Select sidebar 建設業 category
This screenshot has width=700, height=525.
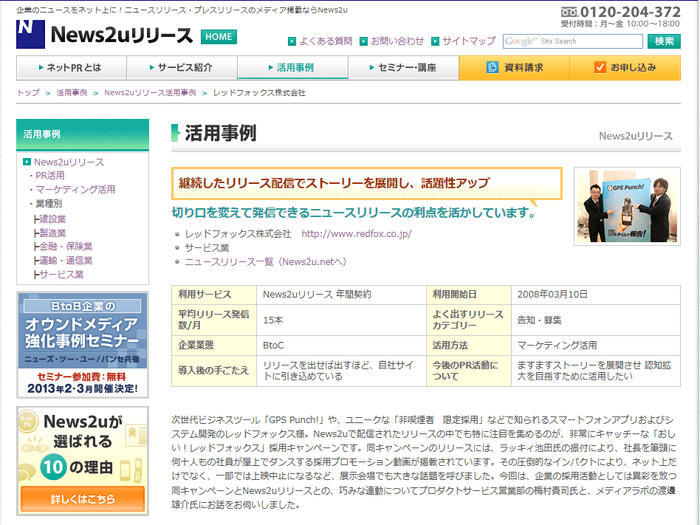click(x=52, y=219)
